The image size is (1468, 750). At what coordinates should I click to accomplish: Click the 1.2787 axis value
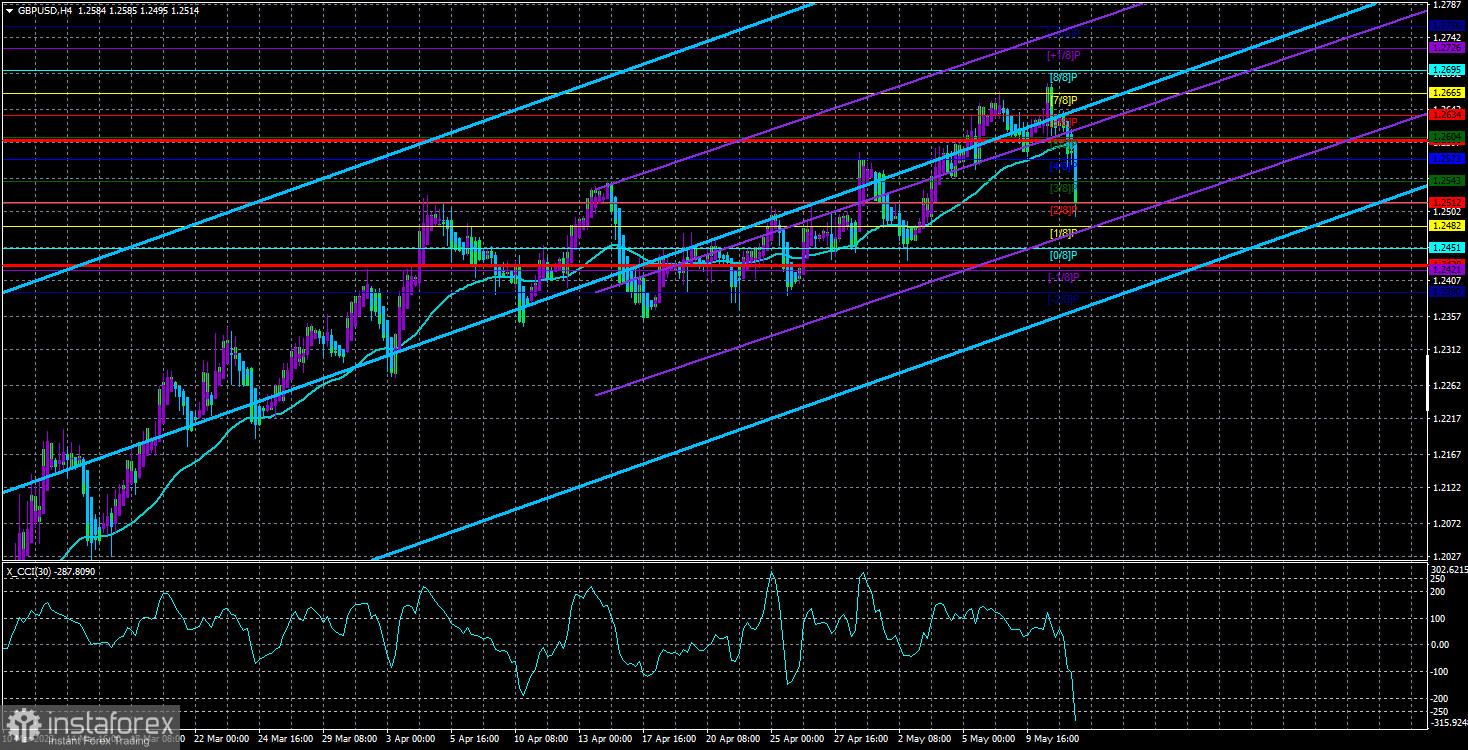[1448, 5]
